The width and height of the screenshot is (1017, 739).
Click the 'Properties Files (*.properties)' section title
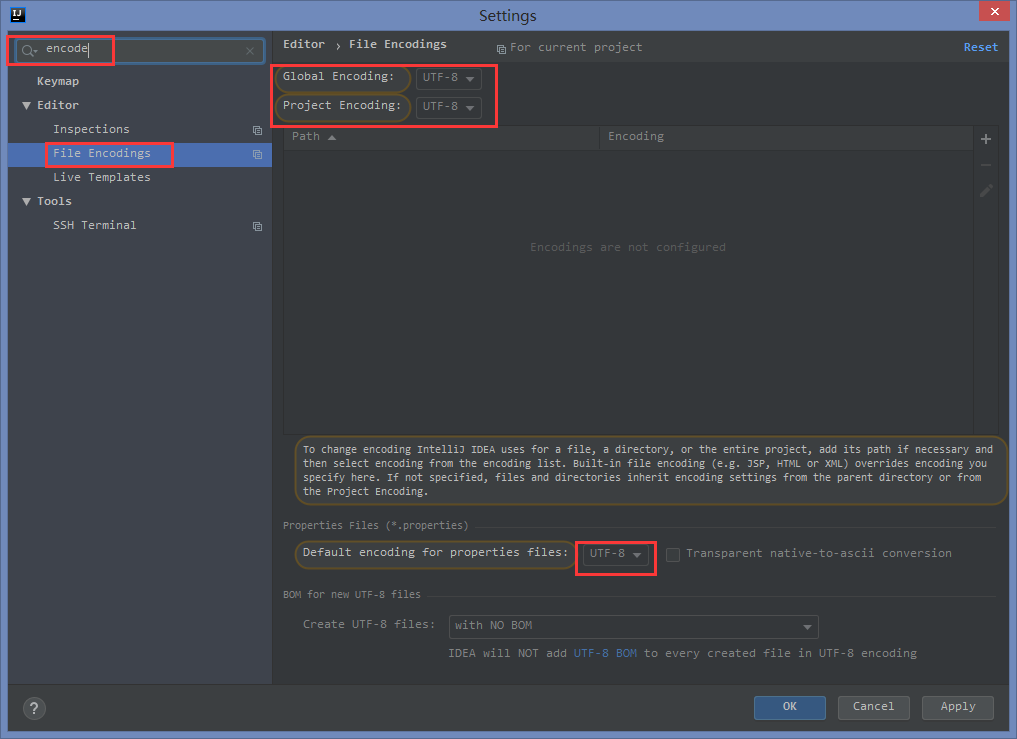[376, 526]
